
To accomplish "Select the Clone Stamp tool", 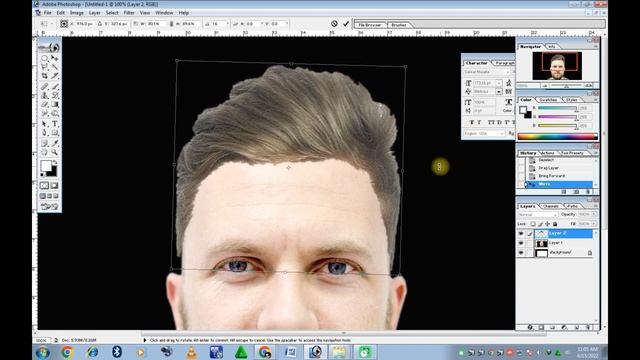I will pyautogui.click(x=44, y=96).
